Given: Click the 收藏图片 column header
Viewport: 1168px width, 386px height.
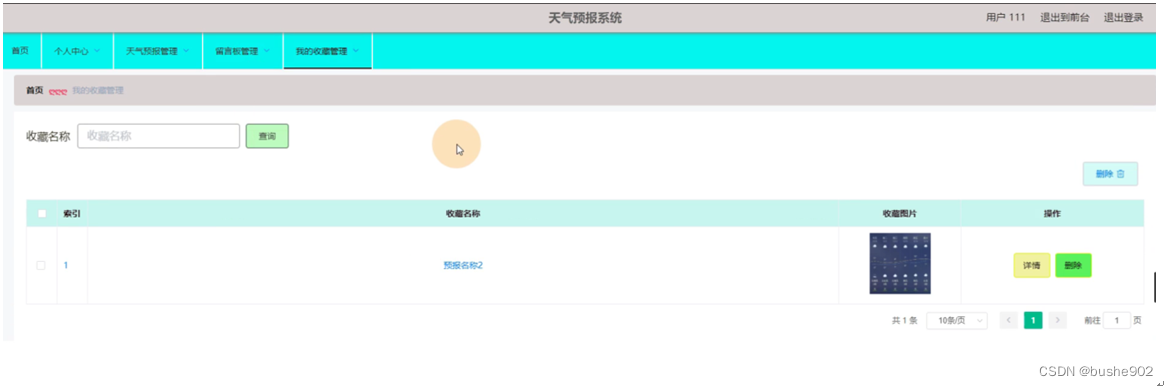Looking at the screenshot, I should point(900,213).
